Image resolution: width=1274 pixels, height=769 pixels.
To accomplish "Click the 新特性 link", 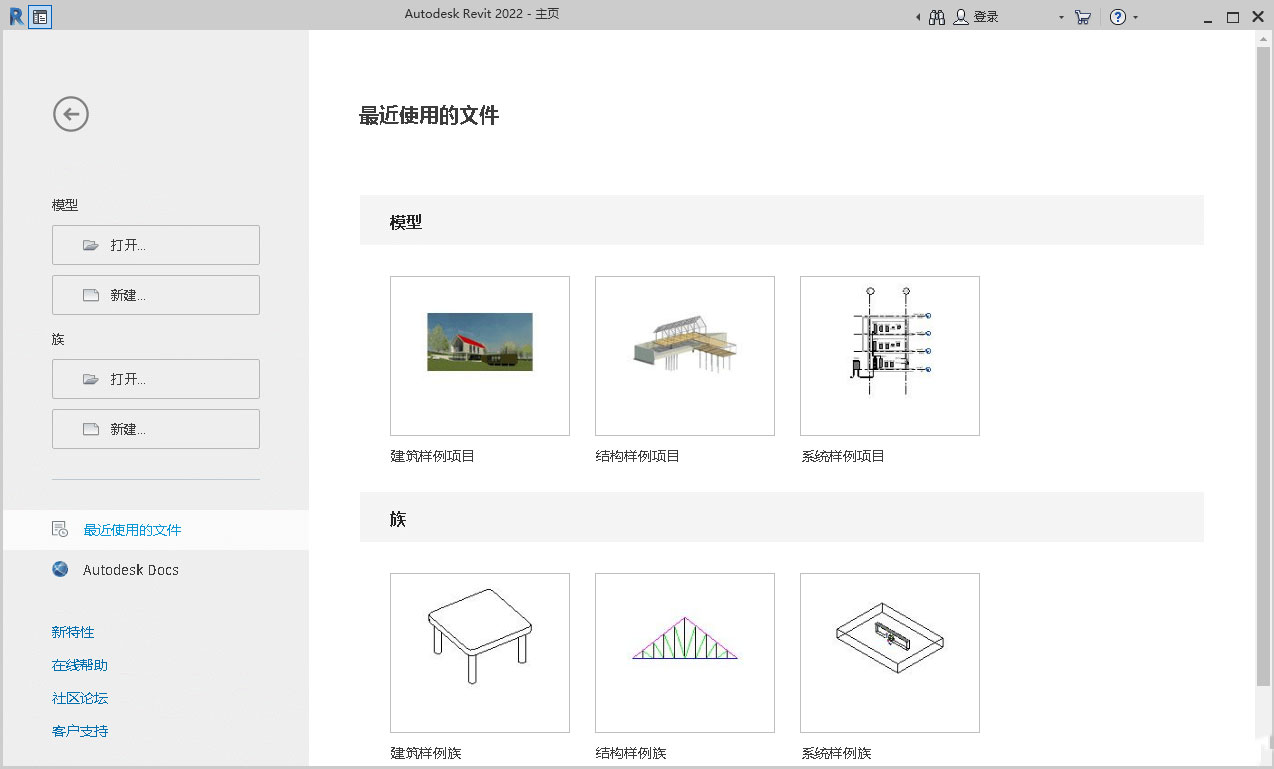I will coord(72,632).
